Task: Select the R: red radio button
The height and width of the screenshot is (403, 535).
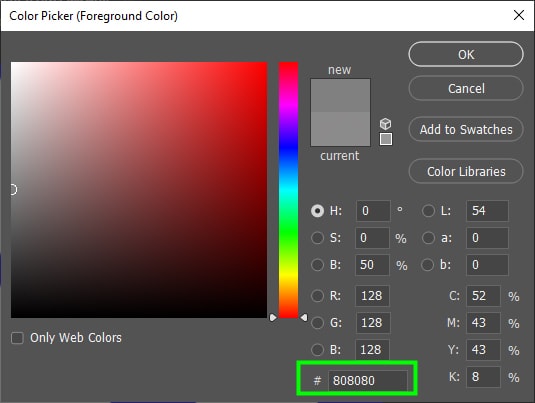Action: click(317, 296)
